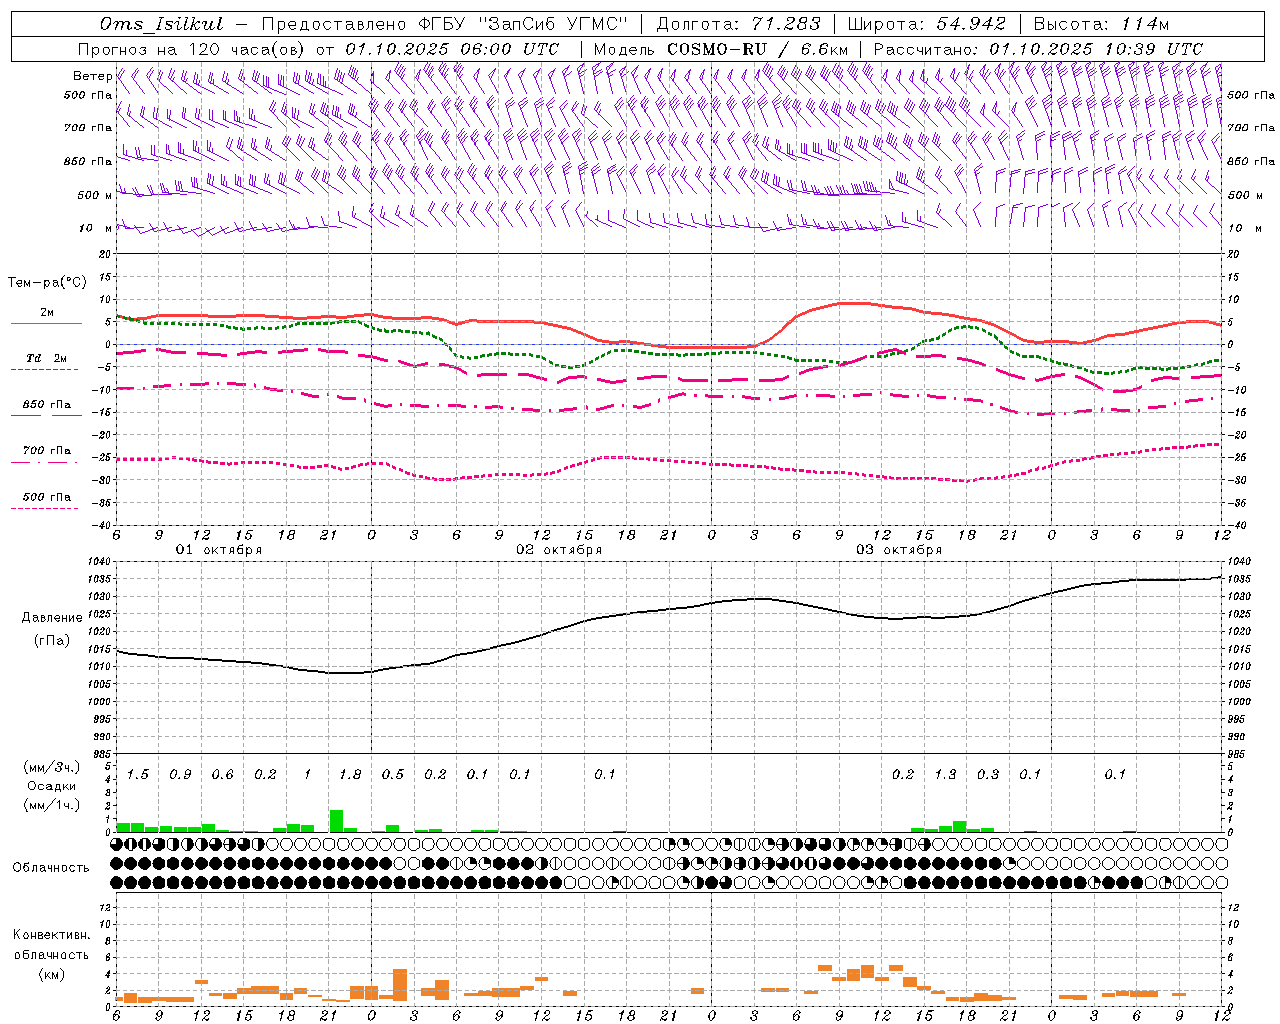Screen dimensions: 1280x1024
Task: Click the text "ЗапСиб УГМС" in the header
Action: 553,24
